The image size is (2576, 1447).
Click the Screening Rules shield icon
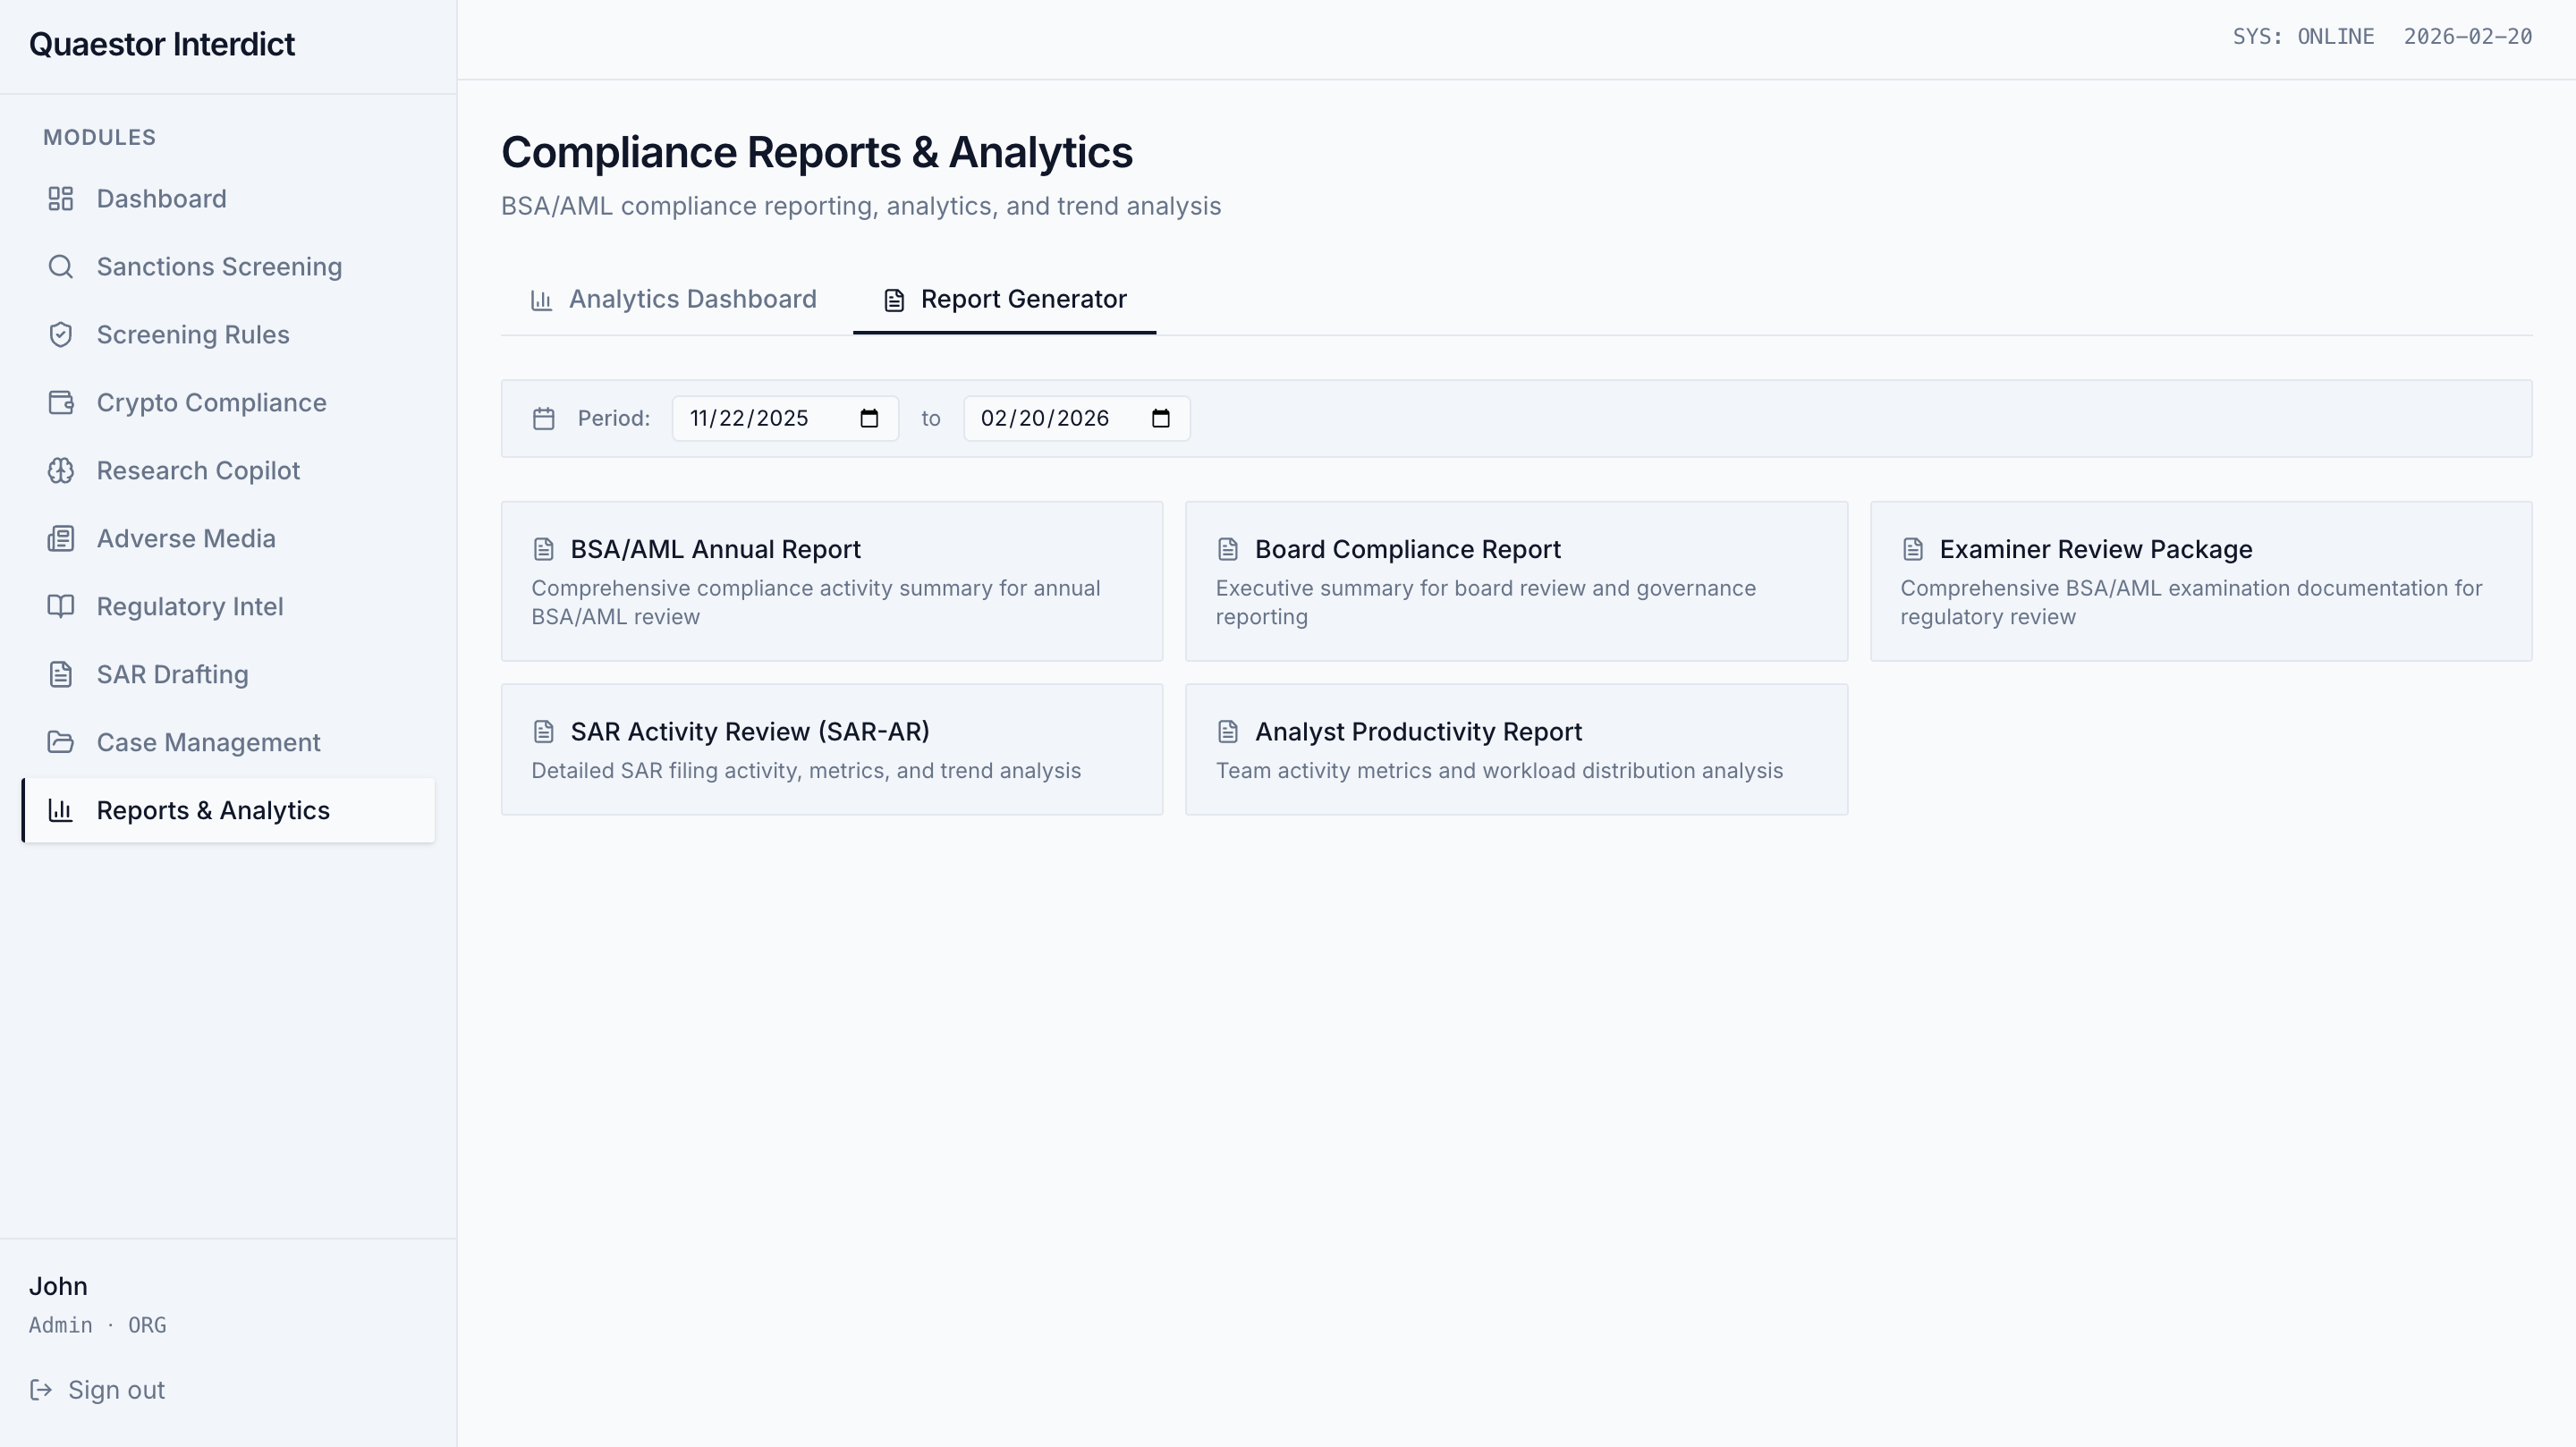[x=61, y=335]
